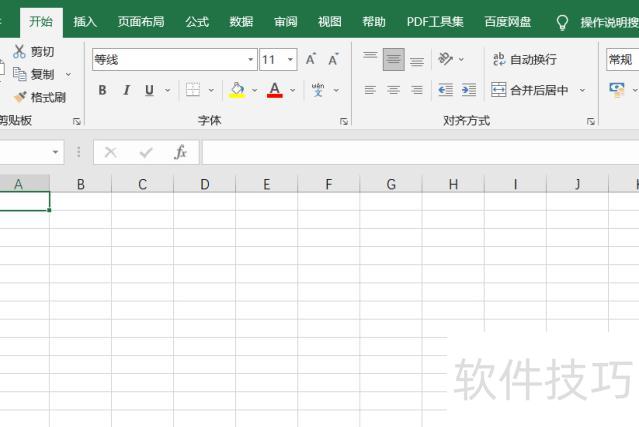The image size is (639, 427).
Task: Switch to the Insert (插入) tab
Action: [x=85, y=22]
